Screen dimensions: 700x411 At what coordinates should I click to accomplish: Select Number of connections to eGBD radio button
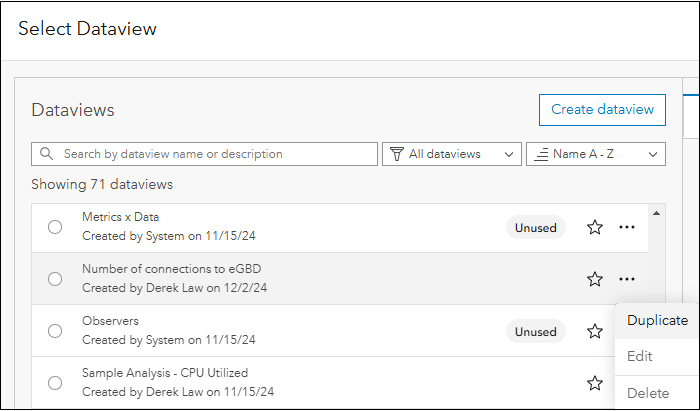[x=55, y=279]
